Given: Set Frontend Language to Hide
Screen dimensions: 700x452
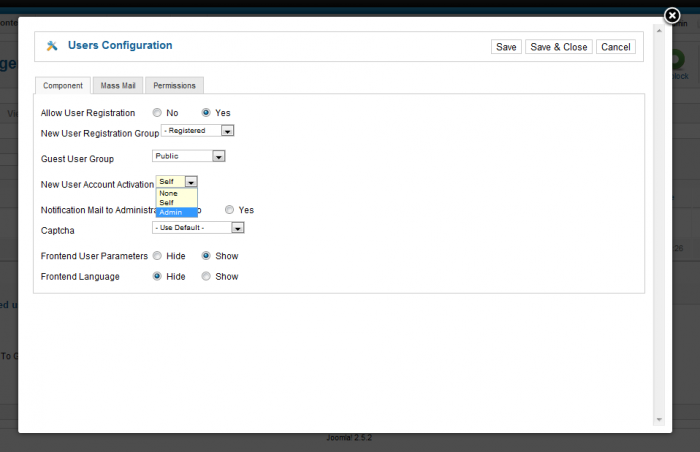Looking at the screenshot, I should (157, 276).
